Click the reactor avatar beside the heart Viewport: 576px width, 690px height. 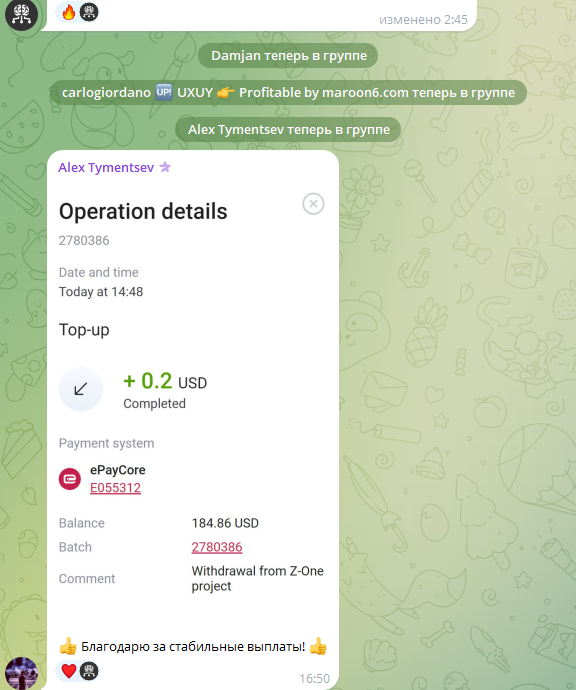[x=89, y=671]
